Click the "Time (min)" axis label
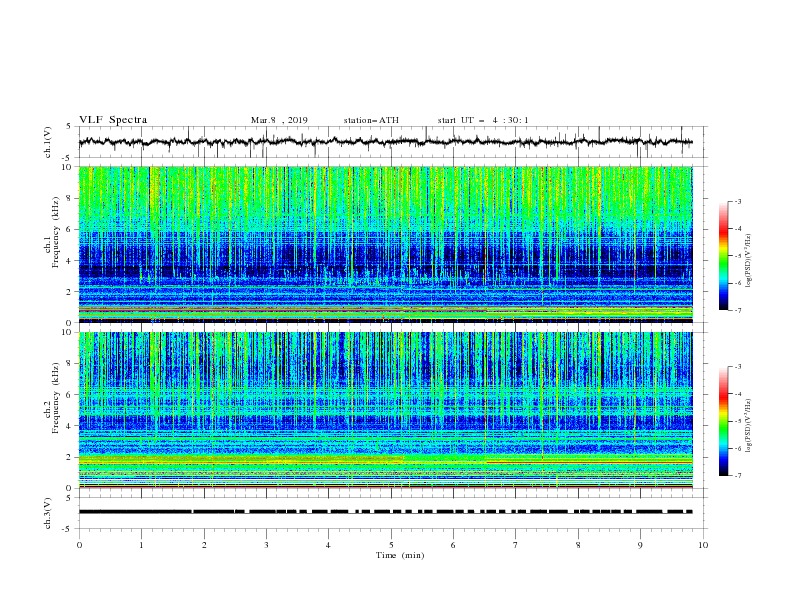 pos(400,555)
